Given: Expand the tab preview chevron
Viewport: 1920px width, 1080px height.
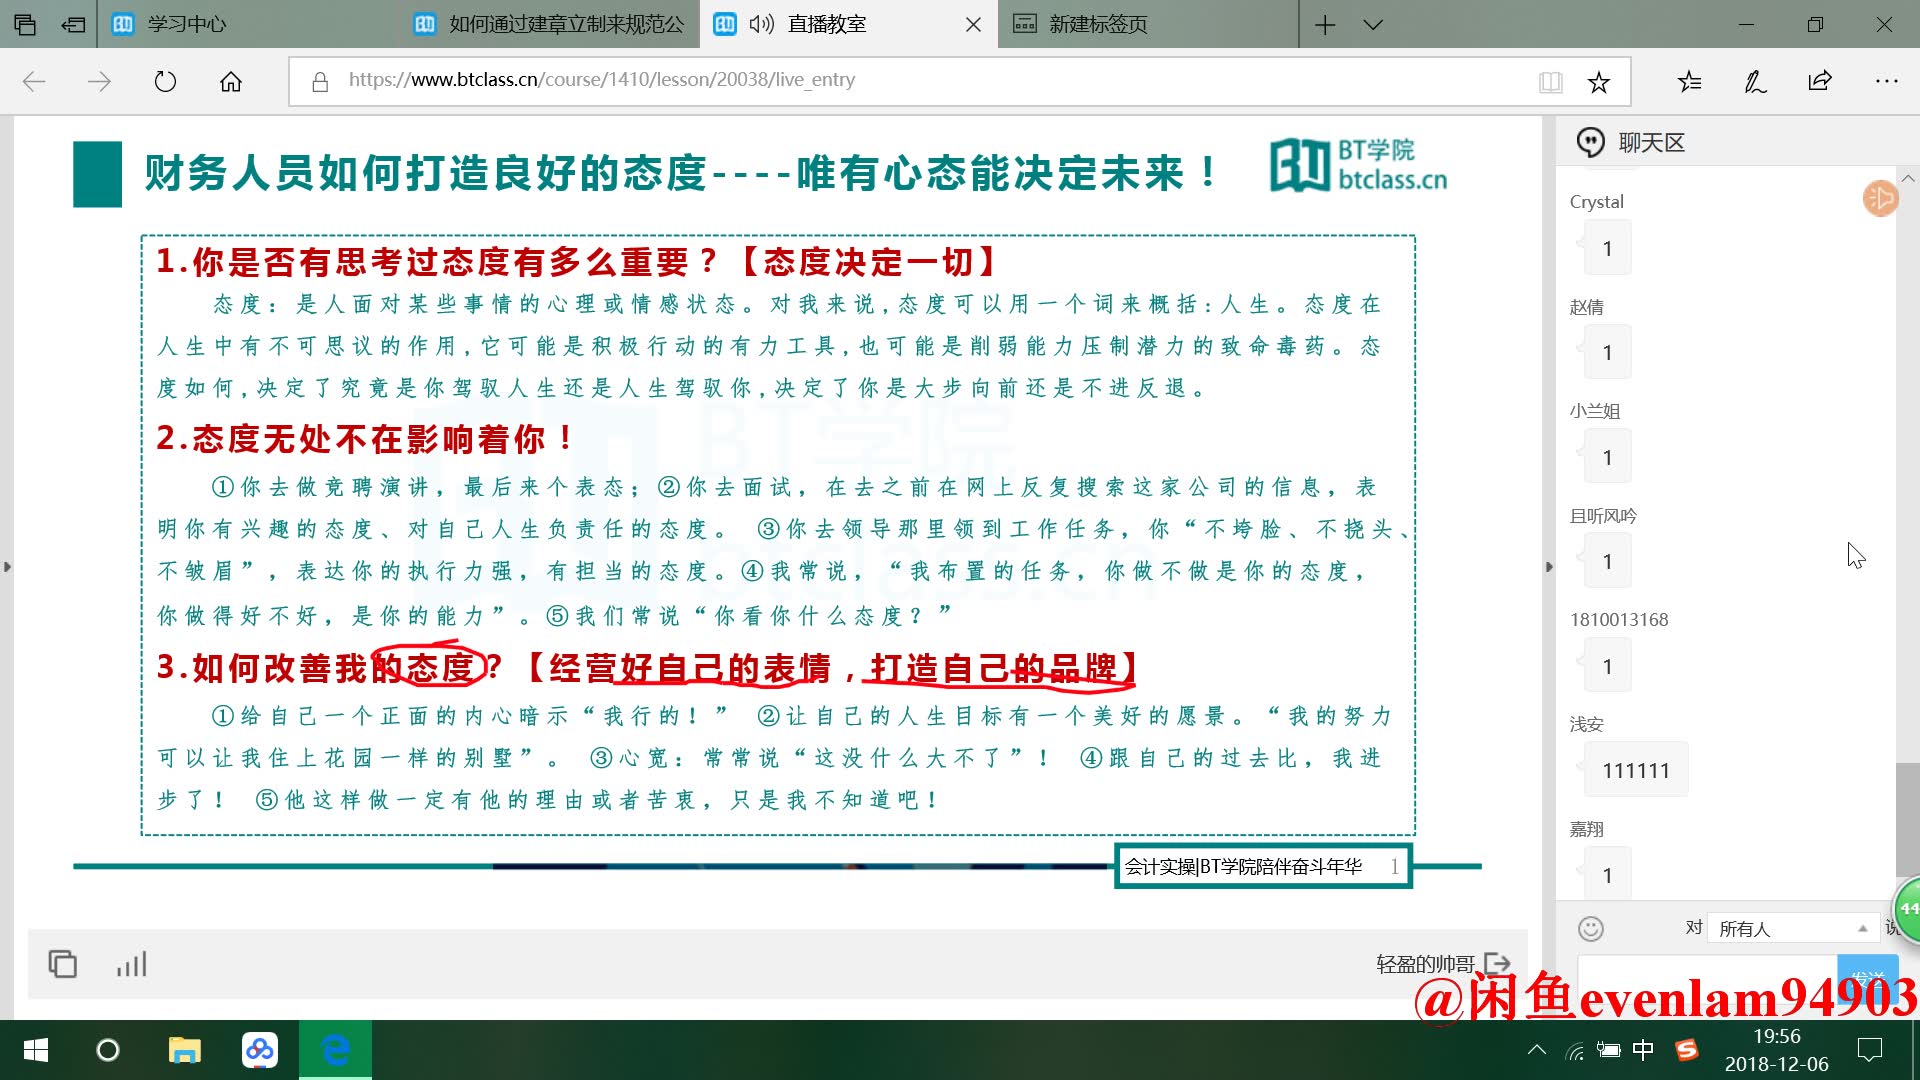Looking at the screenshot, I should pyautogui.click(x=1373, y=25).
